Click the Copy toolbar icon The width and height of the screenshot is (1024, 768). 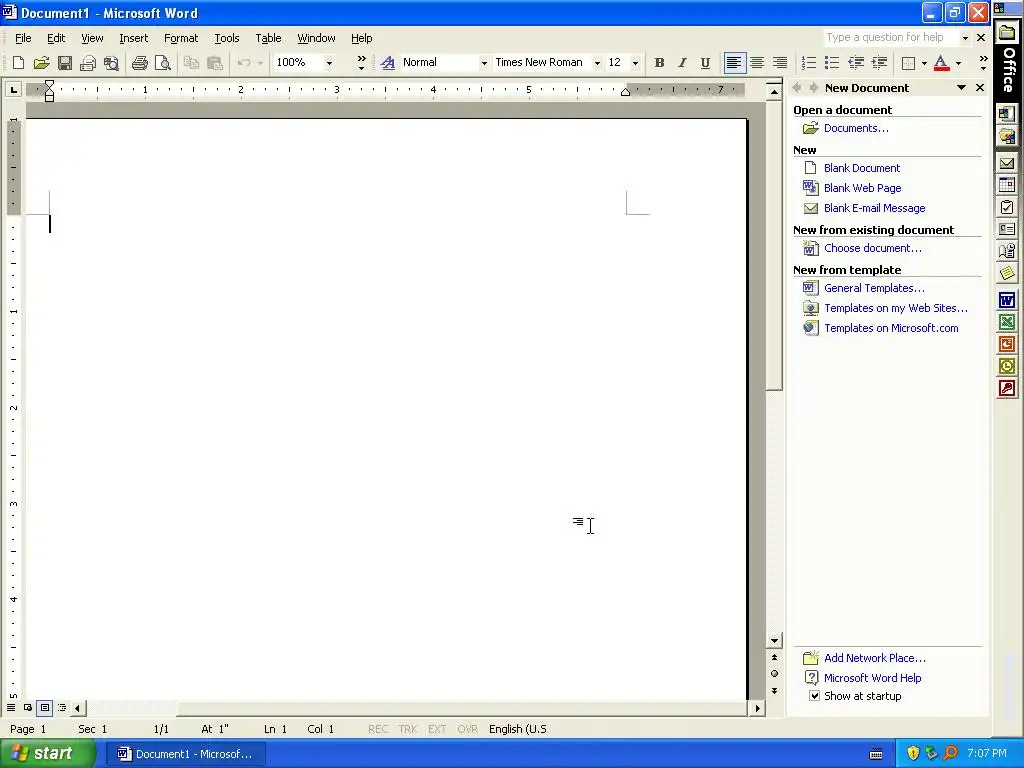(191, 63)
